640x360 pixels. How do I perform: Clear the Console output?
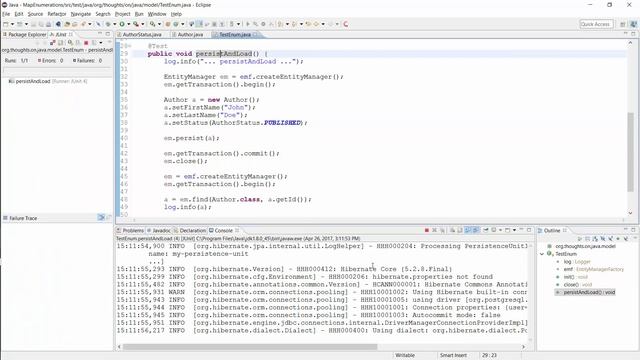[x=453, y=230]
